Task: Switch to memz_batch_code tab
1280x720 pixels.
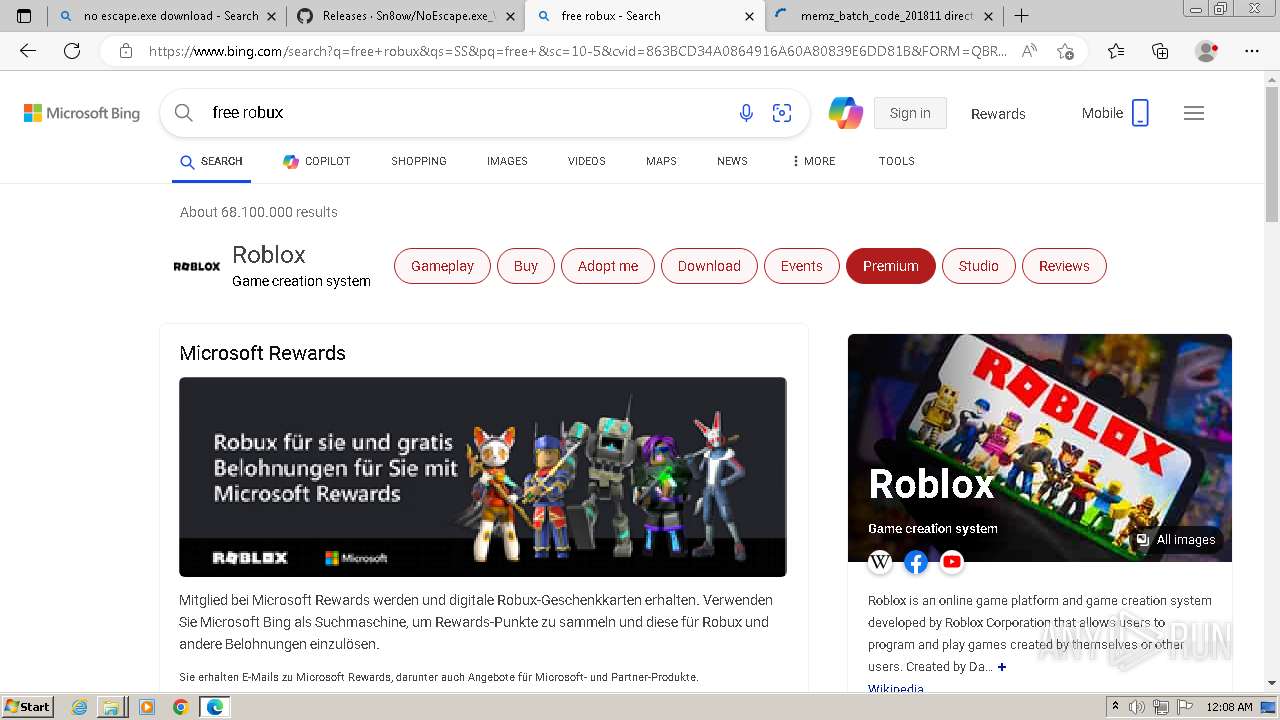Action: (x=886, y=16)
